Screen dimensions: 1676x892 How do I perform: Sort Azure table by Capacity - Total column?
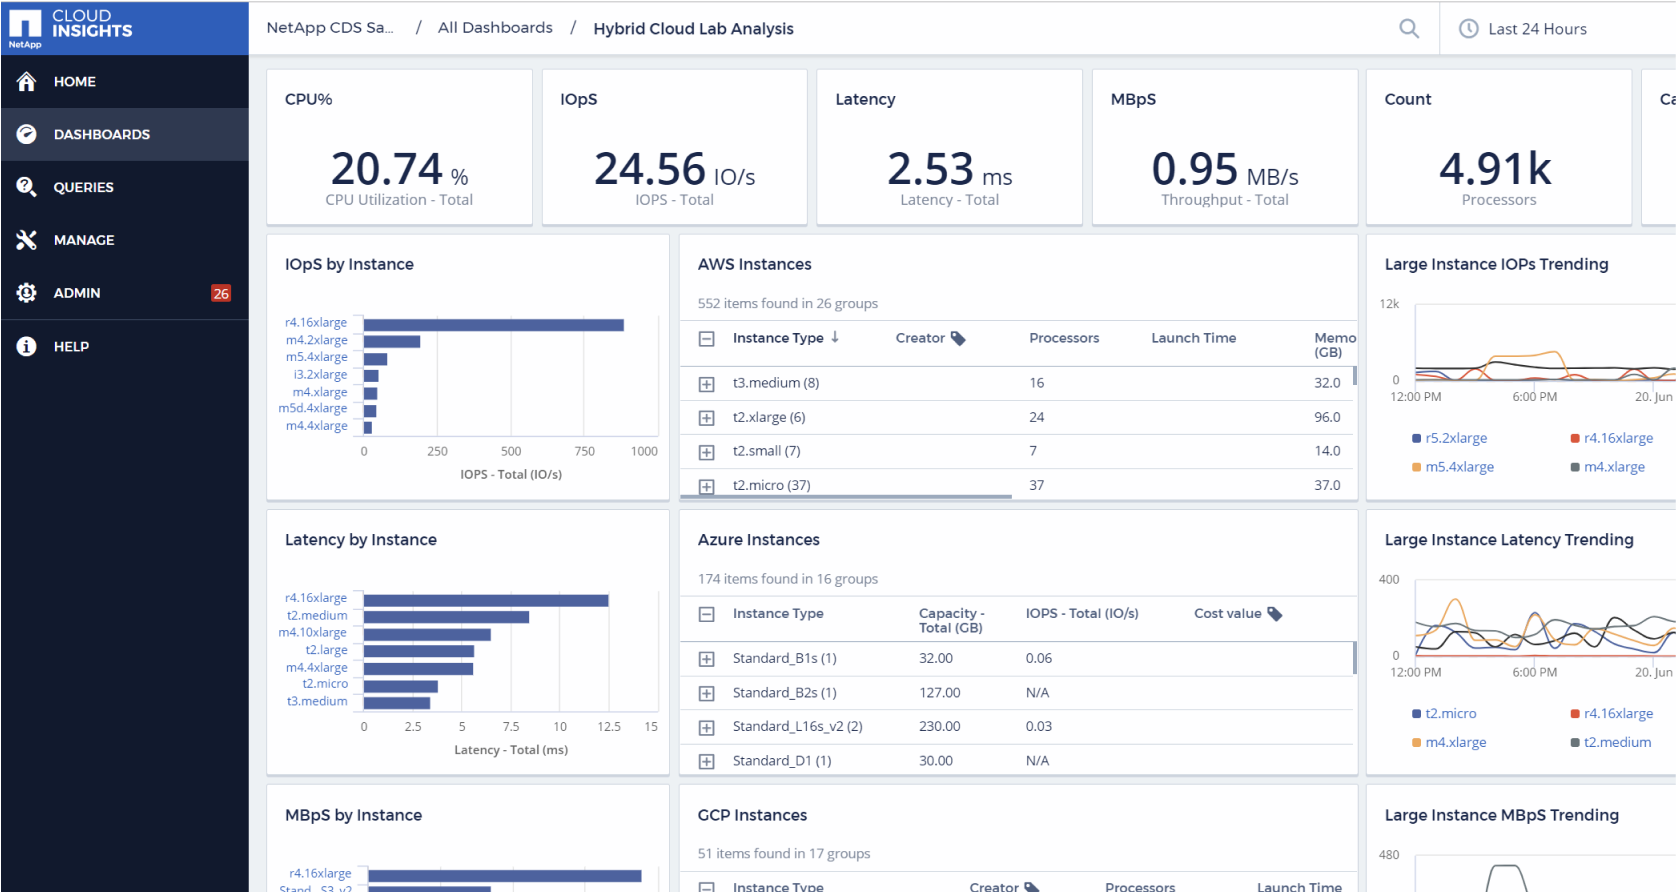(951, 620)
